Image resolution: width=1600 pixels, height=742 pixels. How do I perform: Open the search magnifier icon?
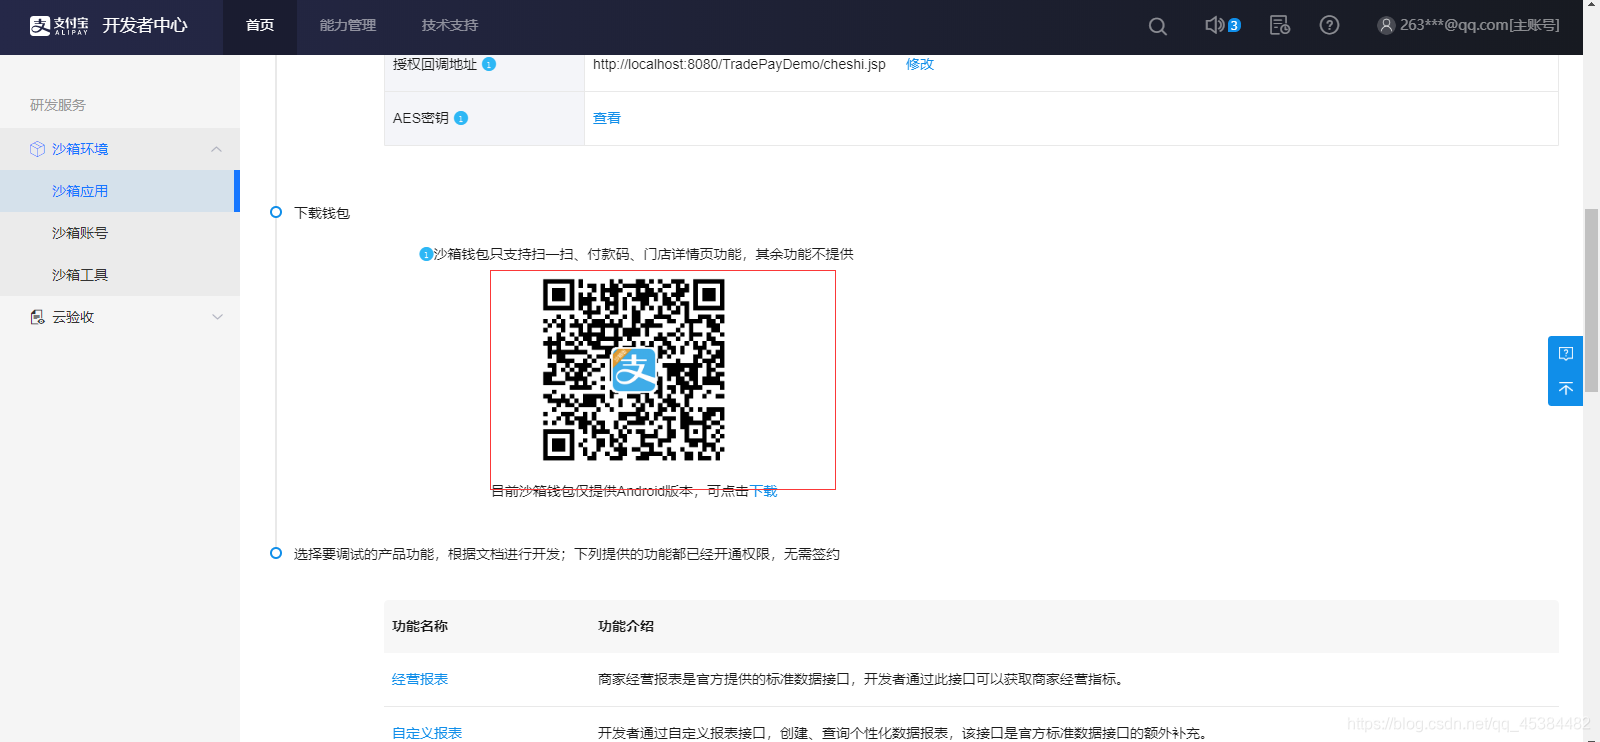tap(1158, 27)
